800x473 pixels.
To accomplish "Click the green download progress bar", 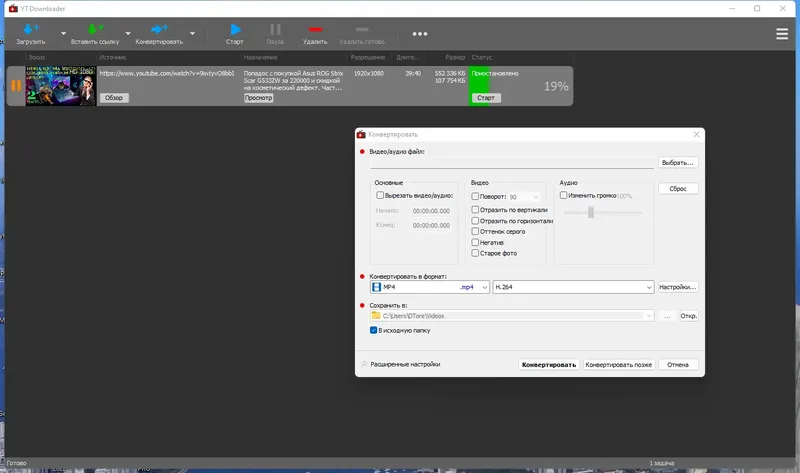I will pyautogui.click(x=479, y=86).
